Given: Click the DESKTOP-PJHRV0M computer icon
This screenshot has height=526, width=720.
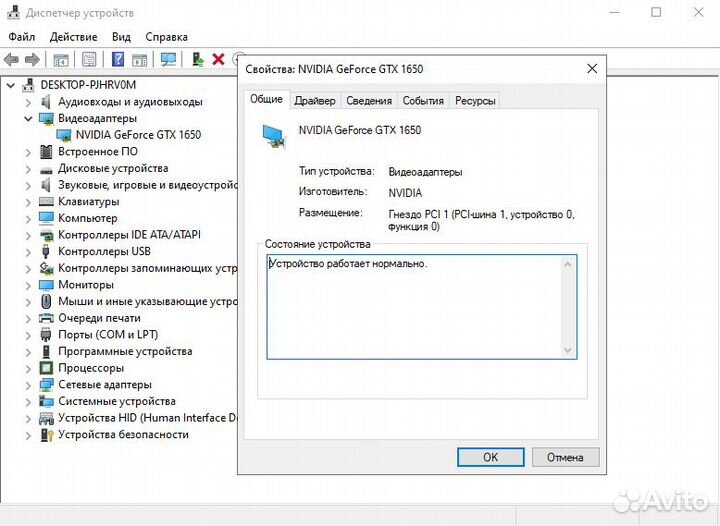Looking at the screenshot, I should coord(29,85).
